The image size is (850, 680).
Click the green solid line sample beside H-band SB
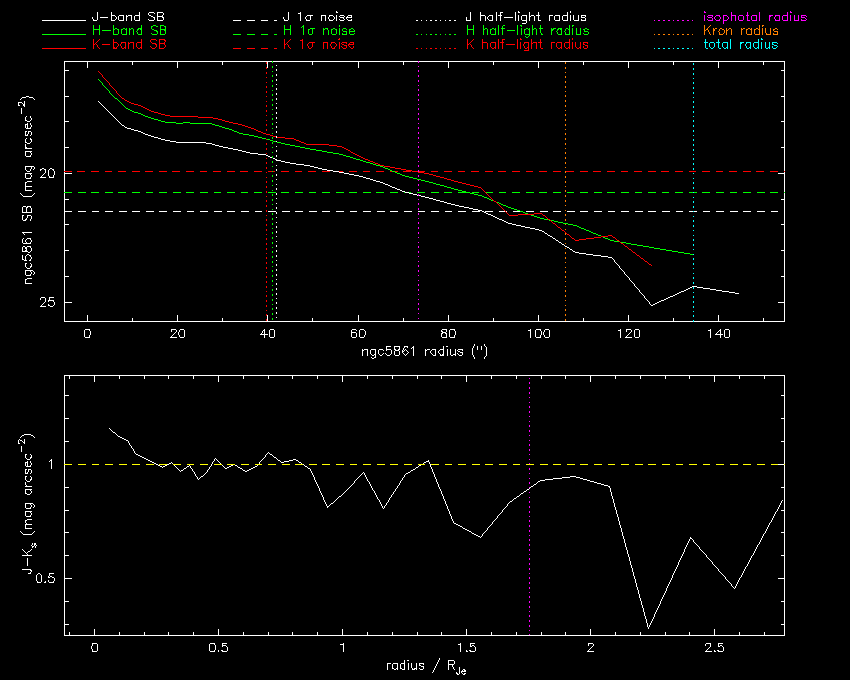pyautogui.click(x=64, y=35)
